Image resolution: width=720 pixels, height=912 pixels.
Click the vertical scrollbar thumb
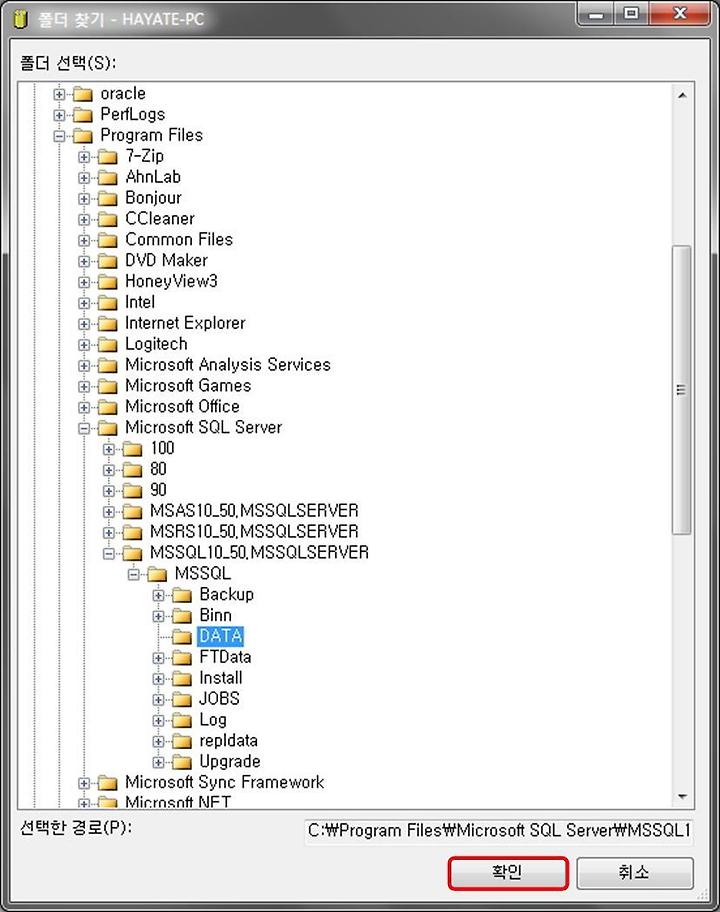coord(682,390)
